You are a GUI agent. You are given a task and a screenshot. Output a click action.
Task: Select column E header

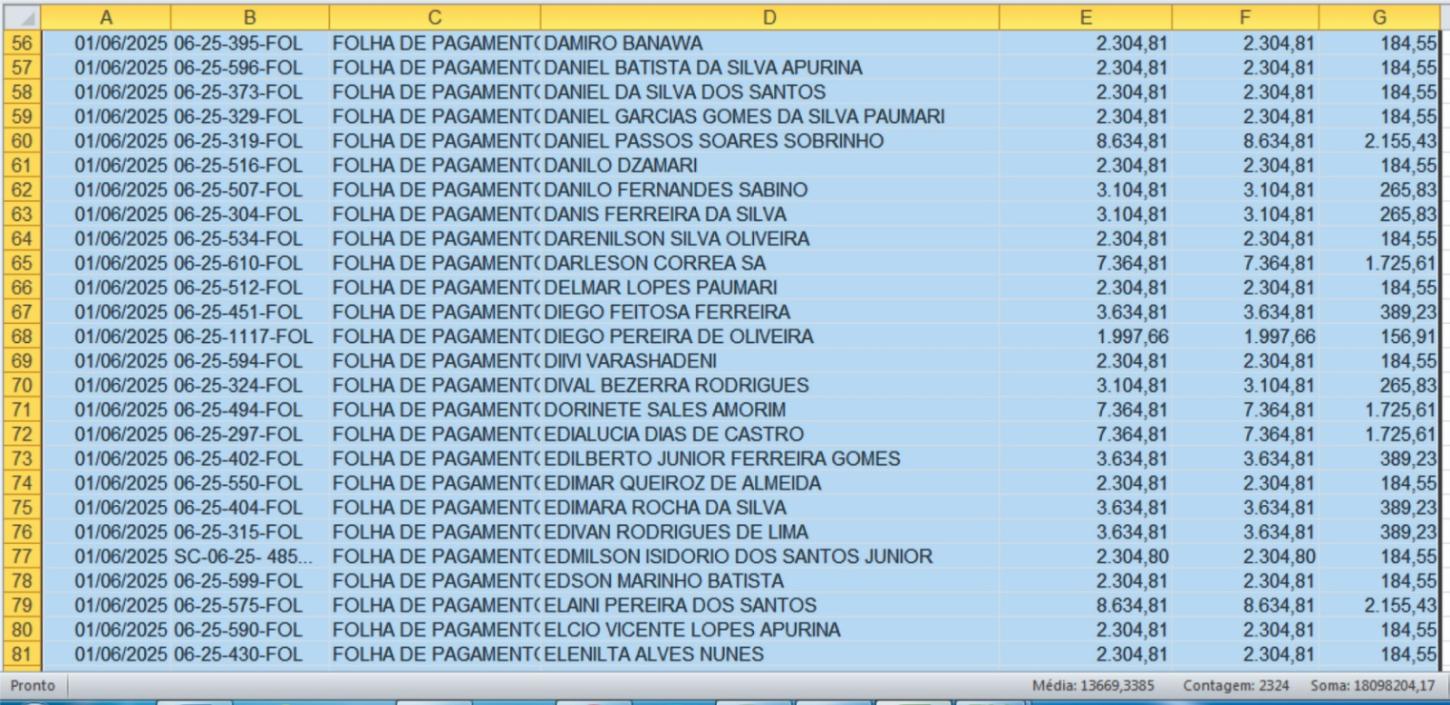(x=1085, y=17)
